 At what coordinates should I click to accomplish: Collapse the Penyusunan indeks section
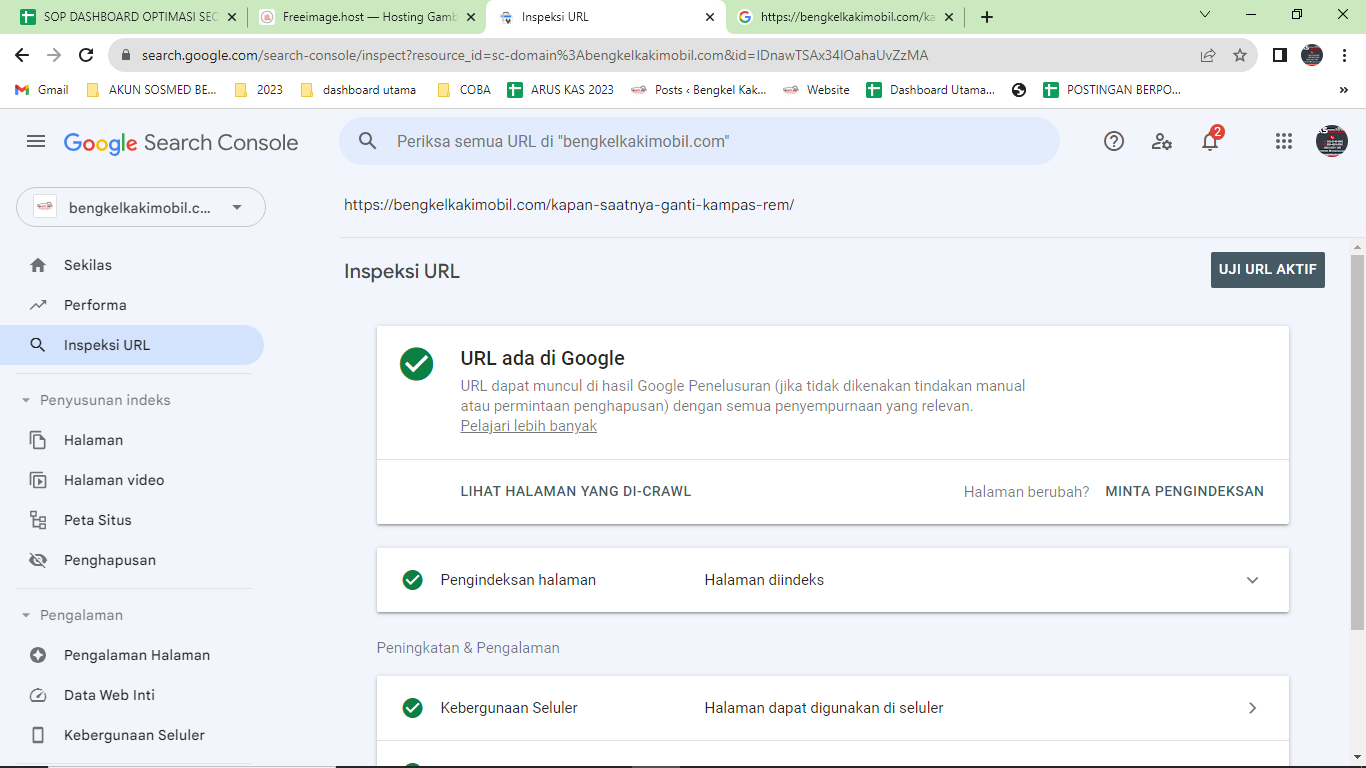point(26,400)
